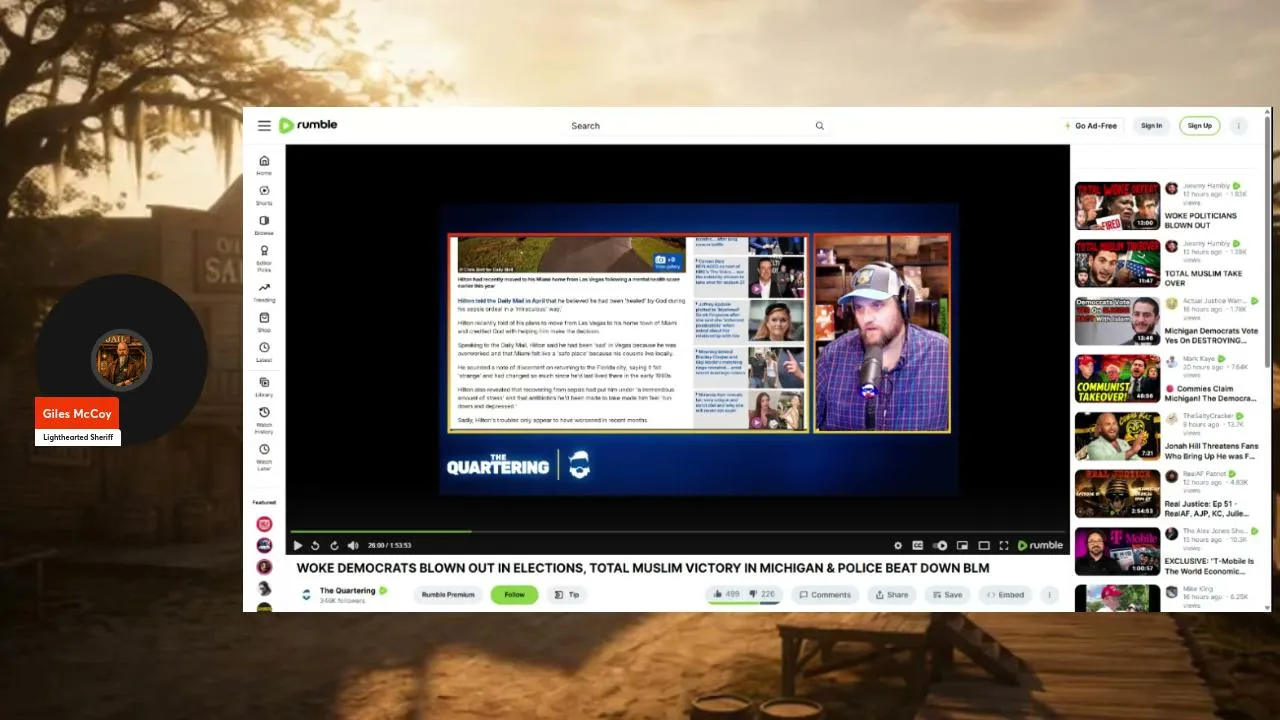This screenshot has height=720, width=1280.
Task: Open the Shop sidebar item
Action: 264,322
